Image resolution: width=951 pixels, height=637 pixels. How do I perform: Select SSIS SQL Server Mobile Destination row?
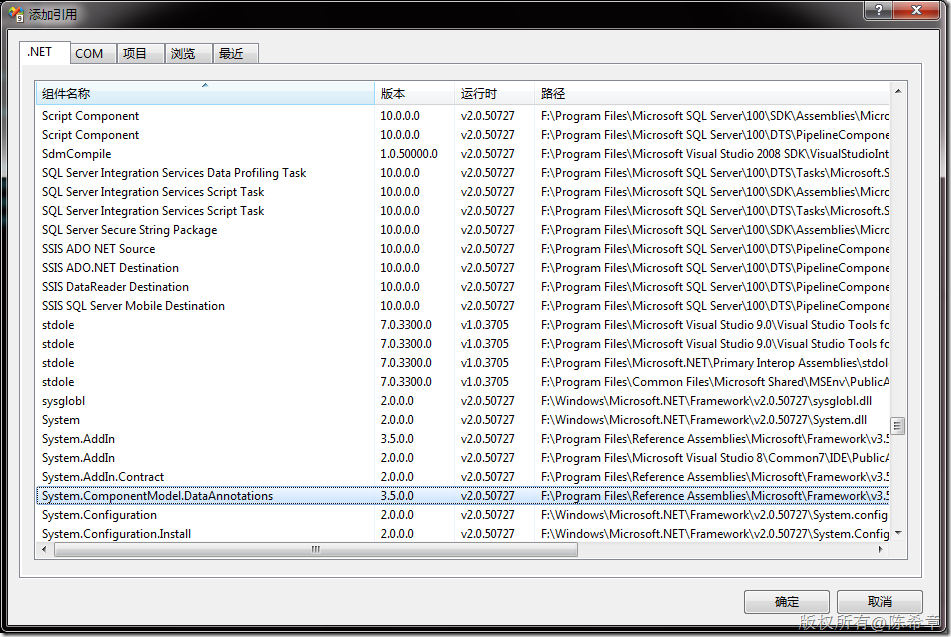tap(463, 306)
